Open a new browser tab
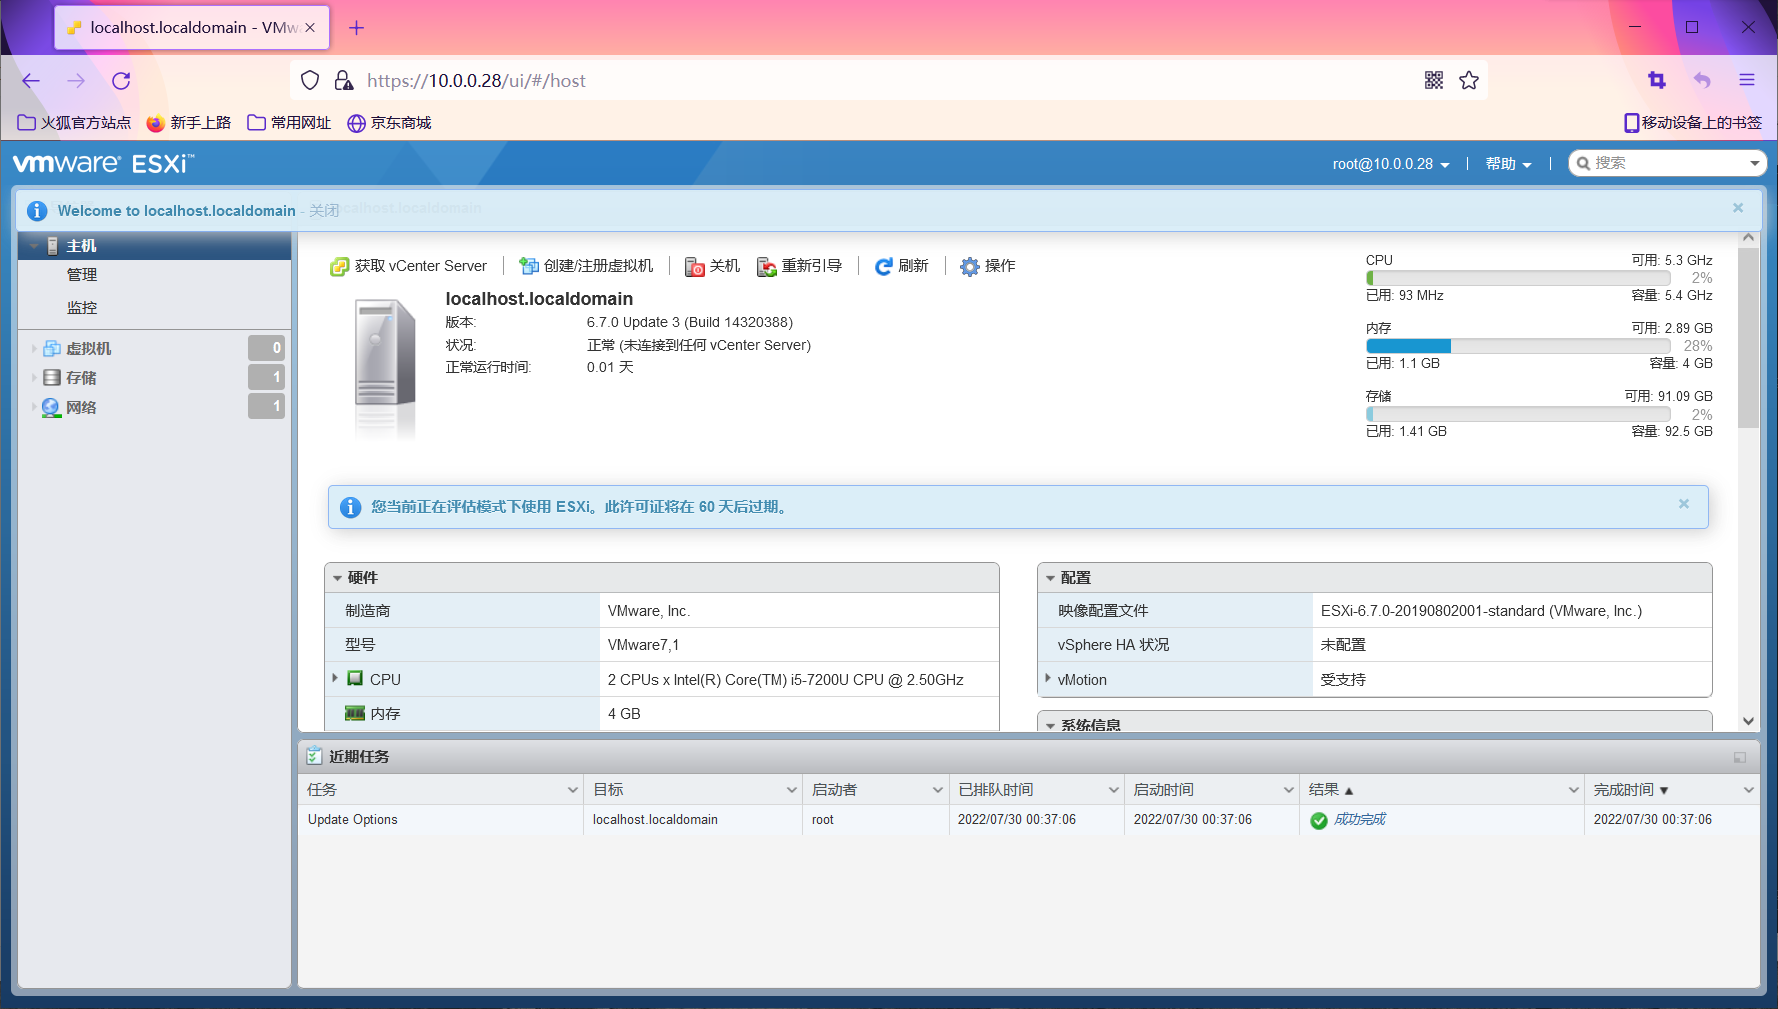1778x1009 pixels. point(356,28)
